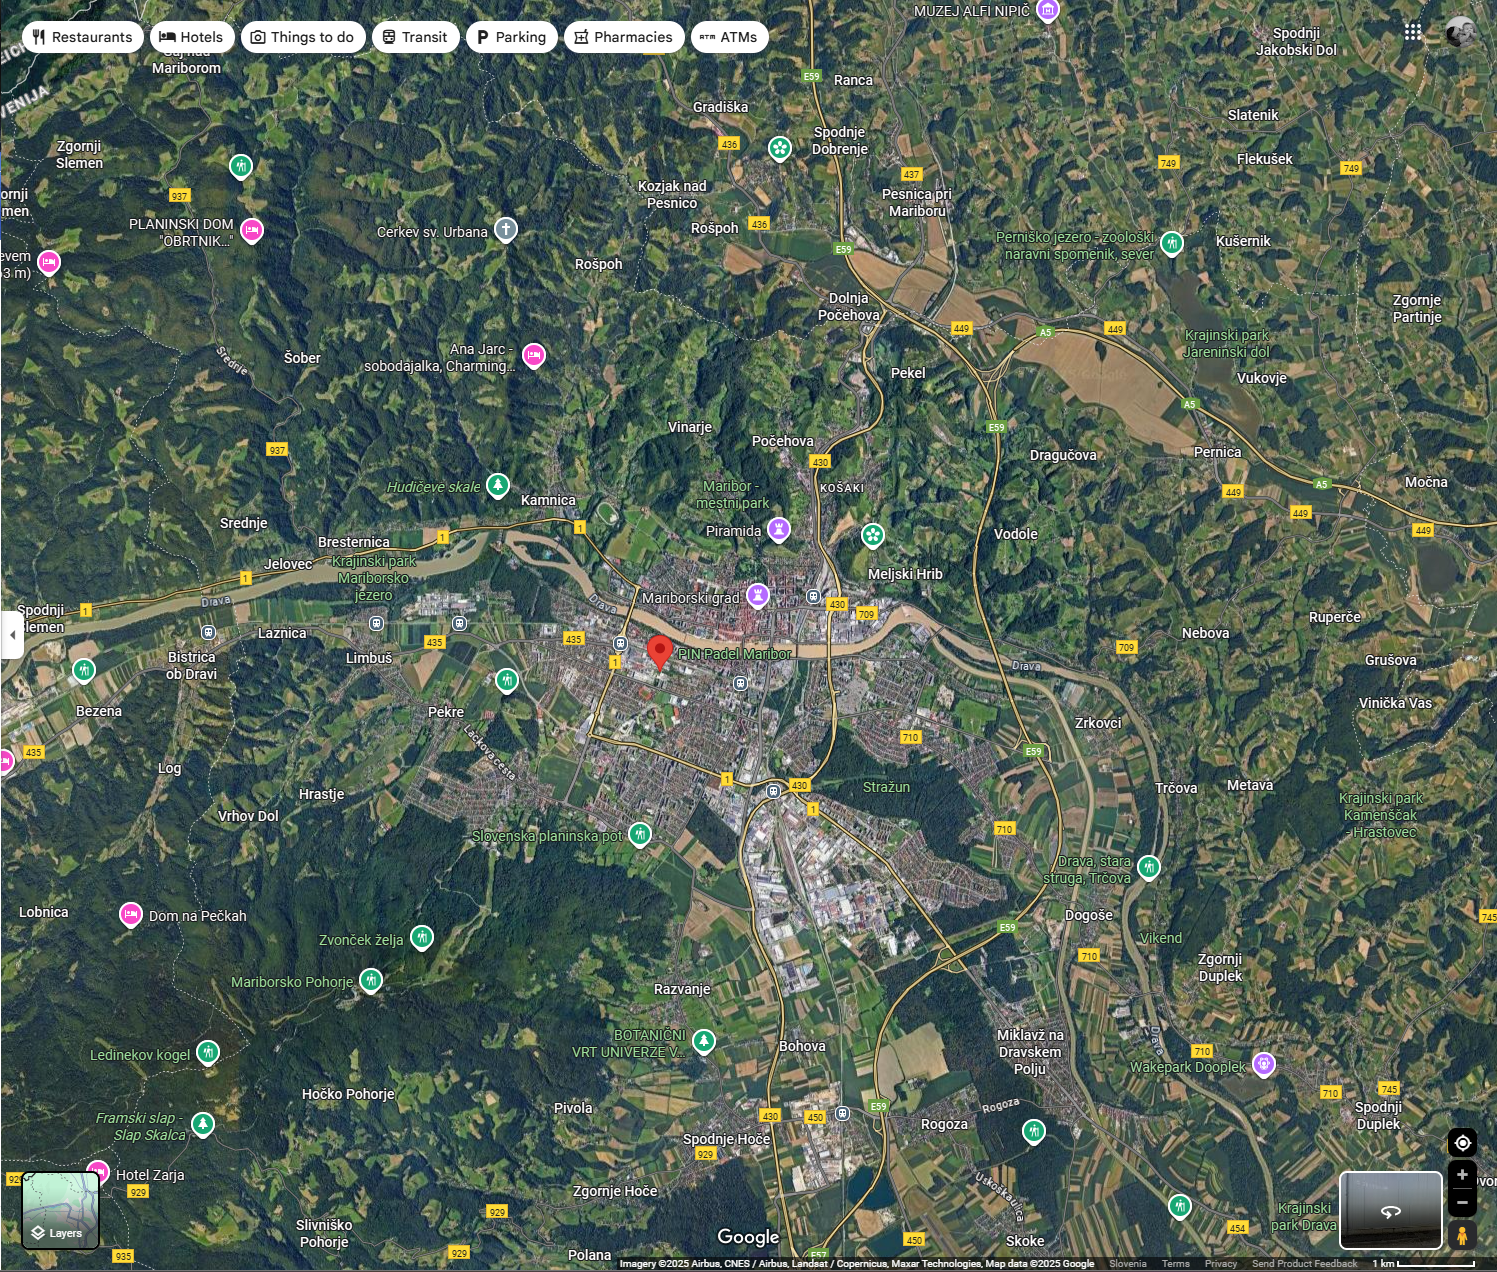Zoom in with the plus button
Screen dimensions: 1497x1272
click(x=1462, y=1175)
